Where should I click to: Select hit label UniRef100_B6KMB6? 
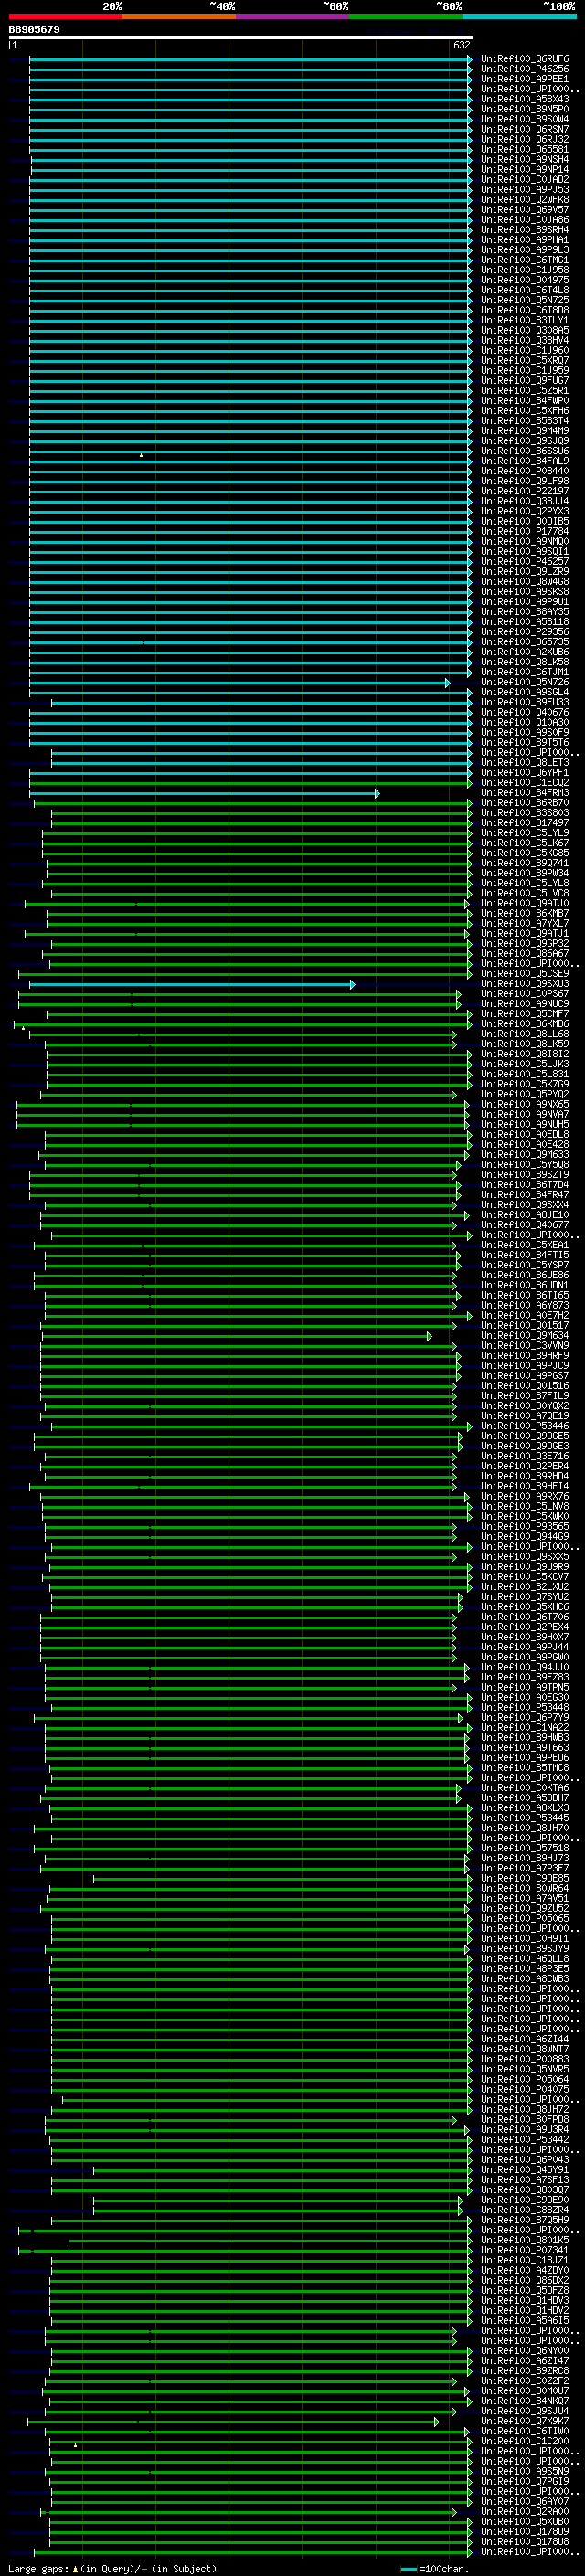coord(524,1024)
